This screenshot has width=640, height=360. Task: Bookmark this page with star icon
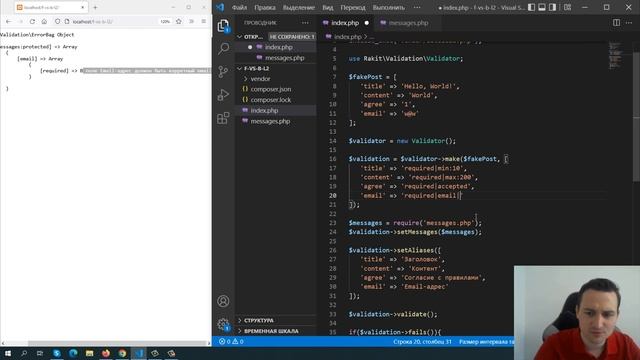click(x=179, y=21)
